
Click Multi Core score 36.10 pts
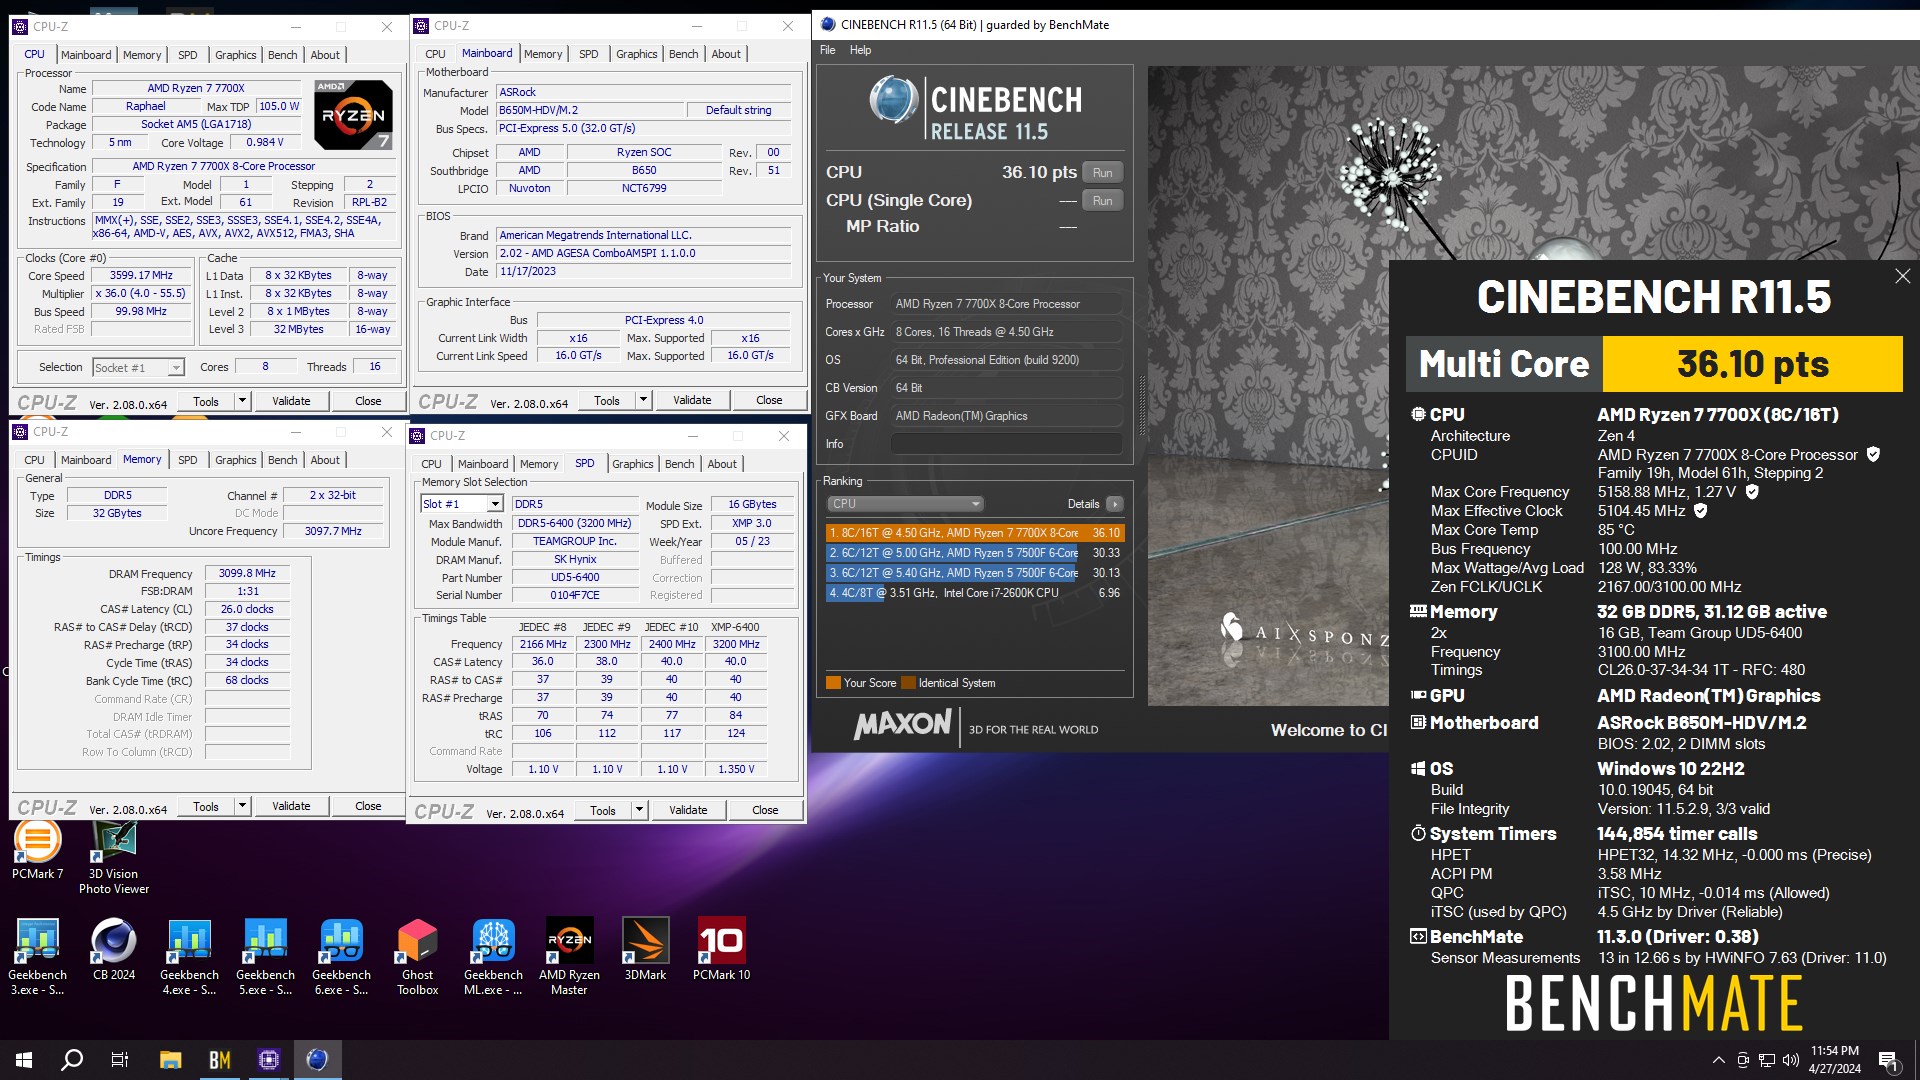[1752, 364]
